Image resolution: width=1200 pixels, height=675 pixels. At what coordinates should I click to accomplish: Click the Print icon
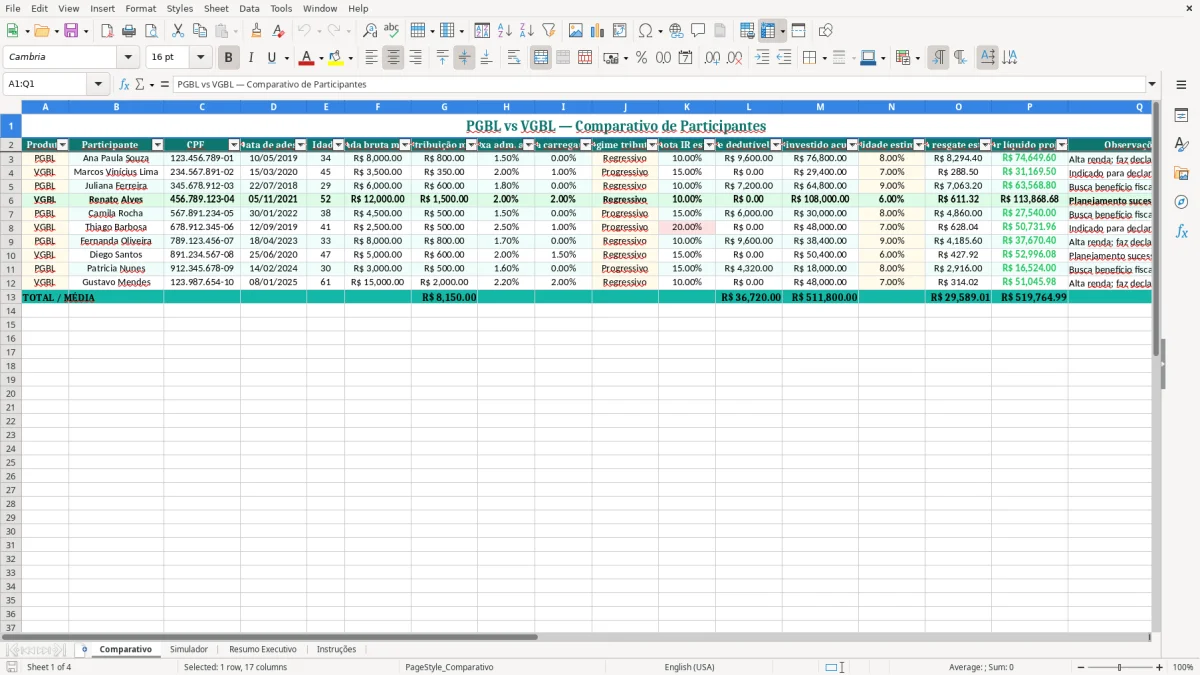[x=128, y=31]
